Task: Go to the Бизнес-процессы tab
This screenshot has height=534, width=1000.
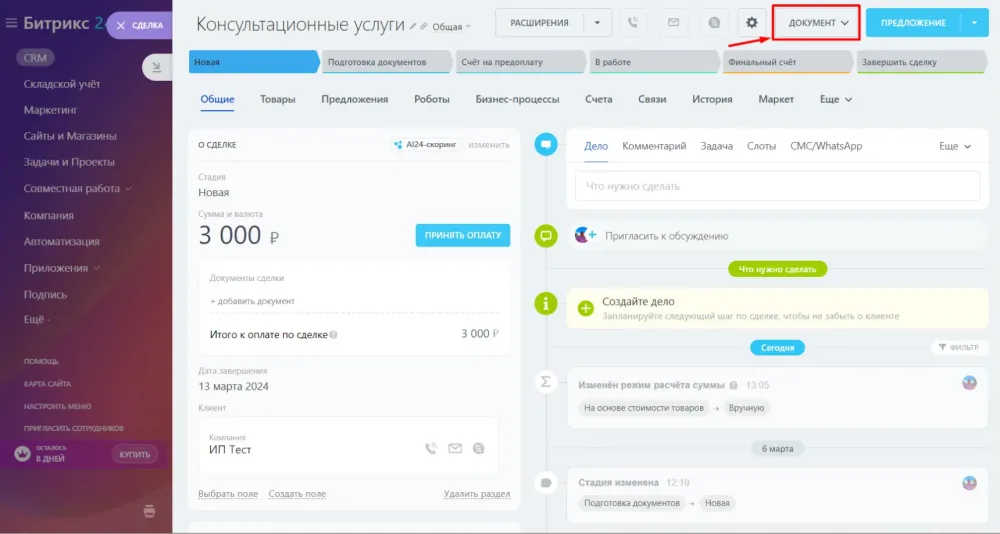Action: coord(517,100)
